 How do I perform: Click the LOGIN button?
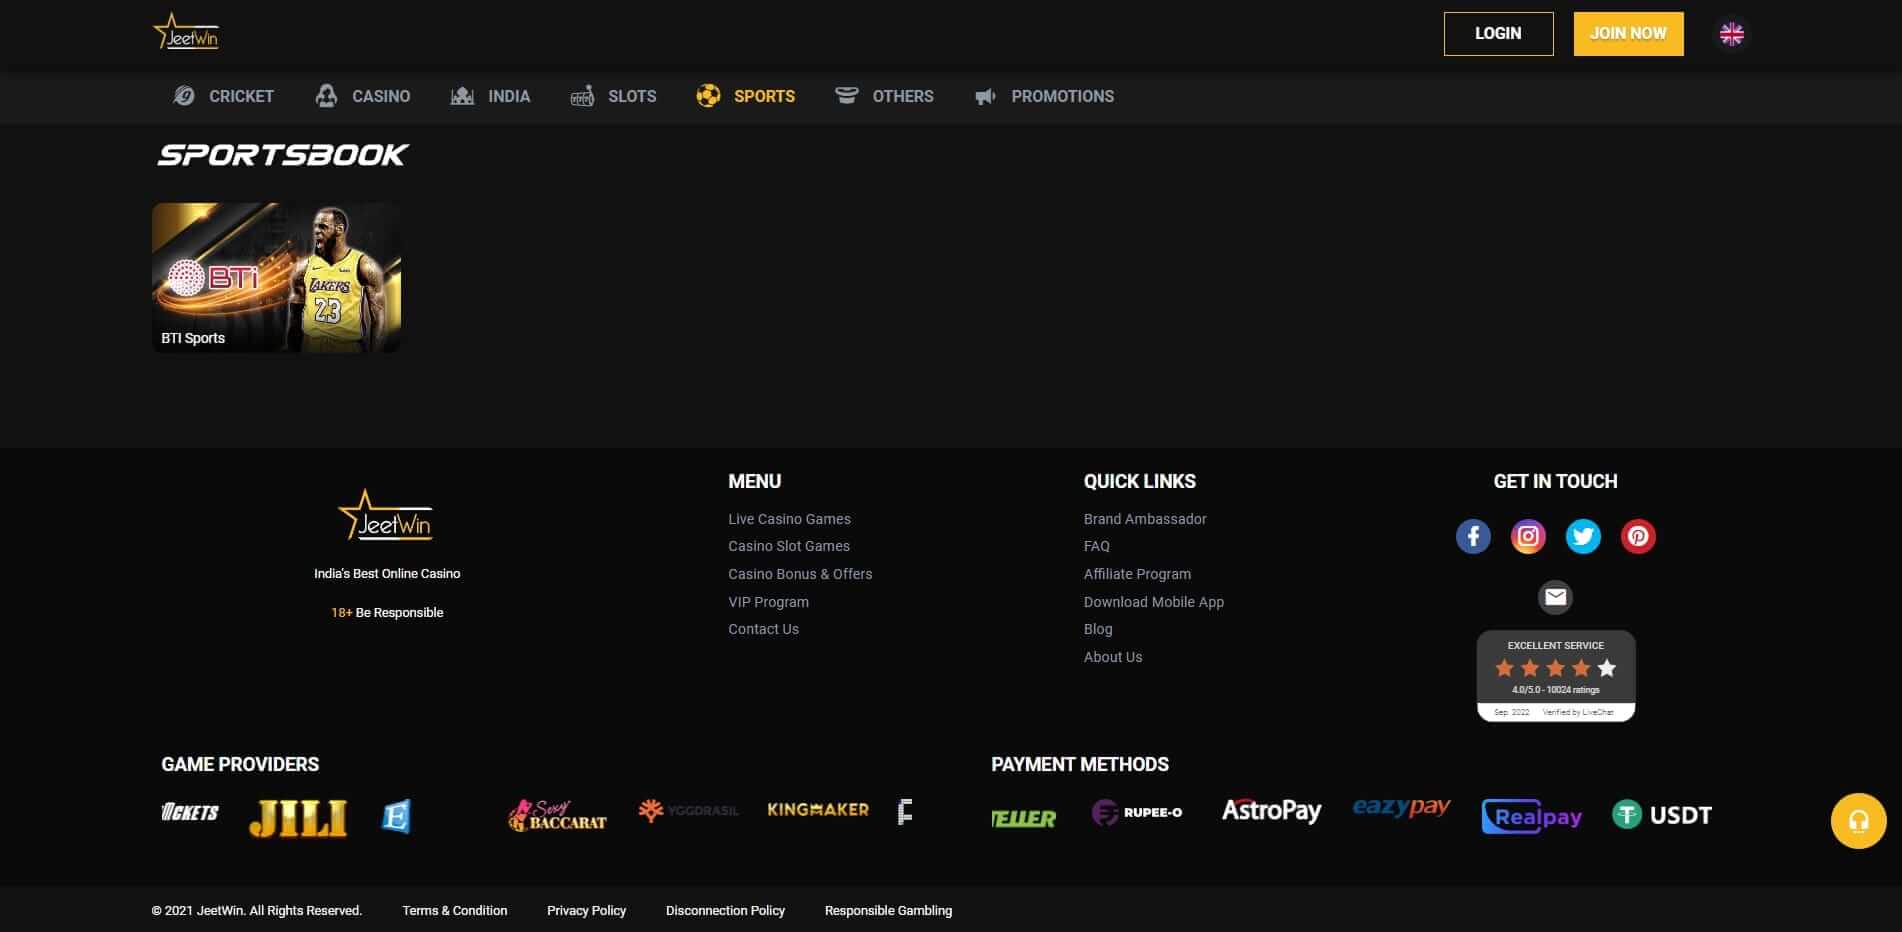click(1497, 33)
